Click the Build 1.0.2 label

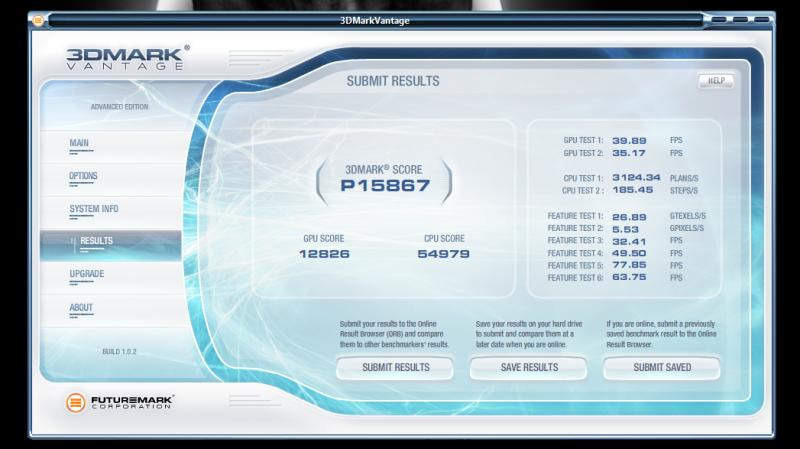tap(119, 352)
